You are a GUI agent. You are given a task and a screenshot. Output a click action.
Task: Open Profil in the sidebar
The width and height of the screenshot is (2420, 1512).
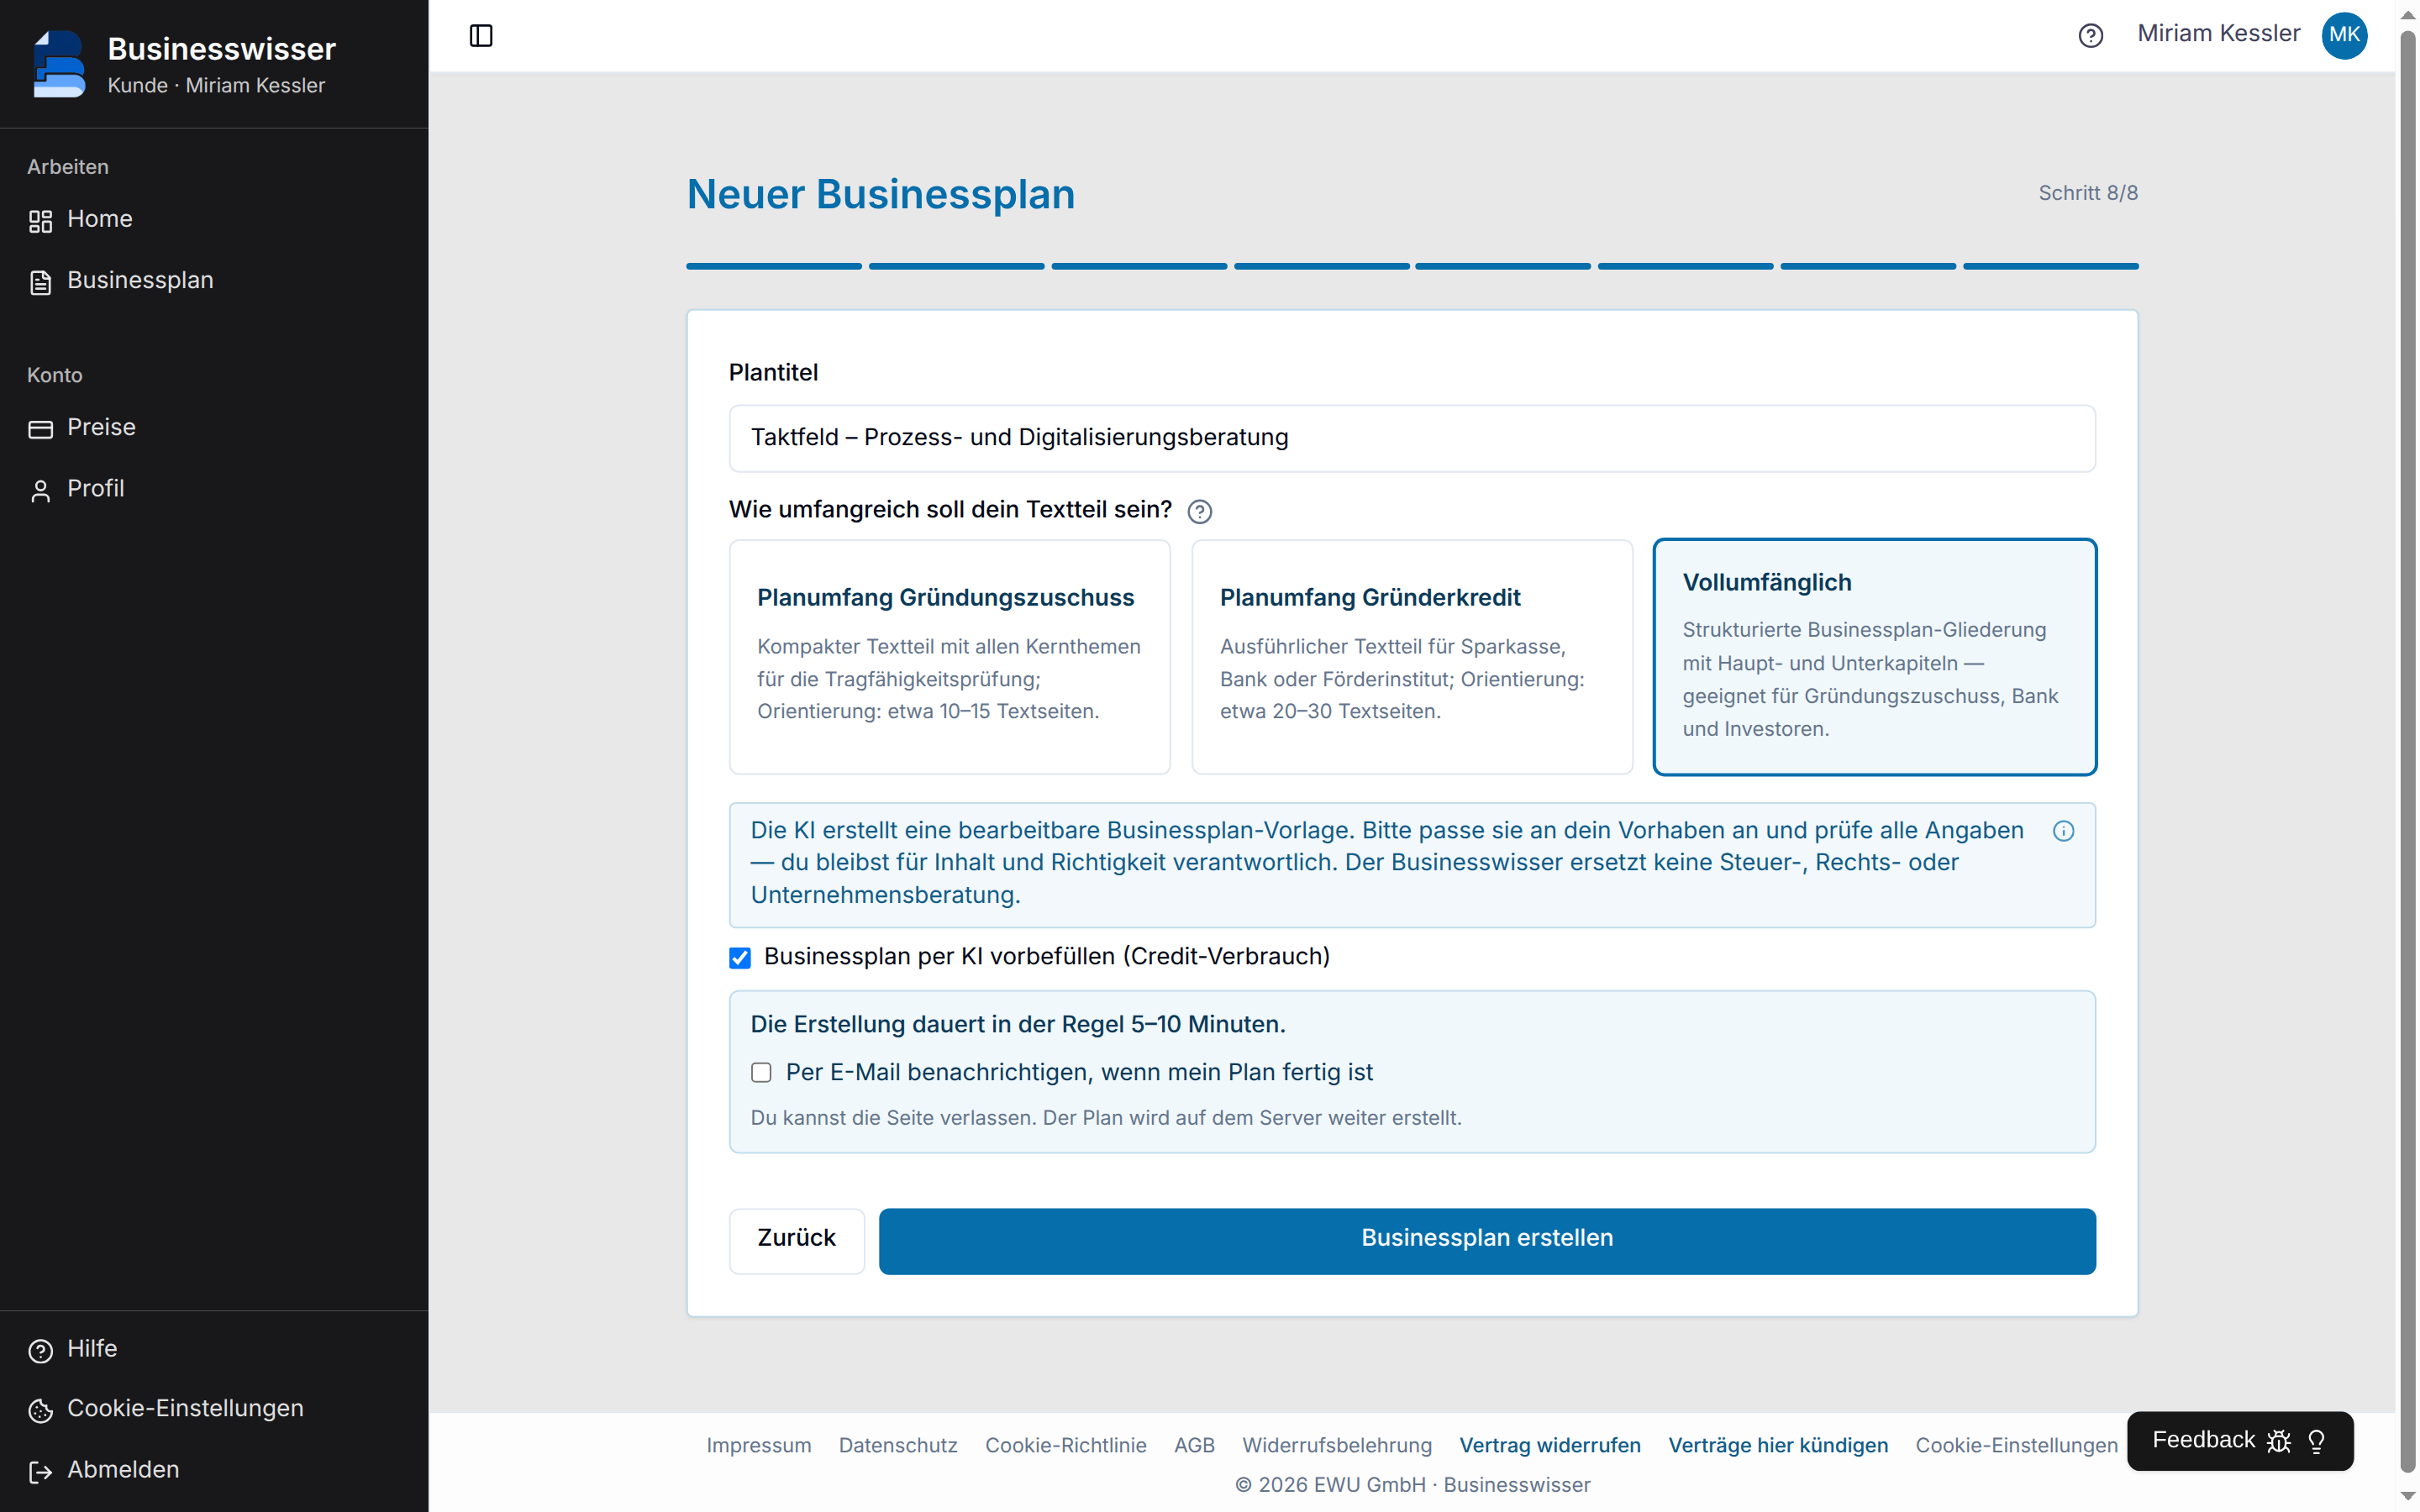point(214,489)
